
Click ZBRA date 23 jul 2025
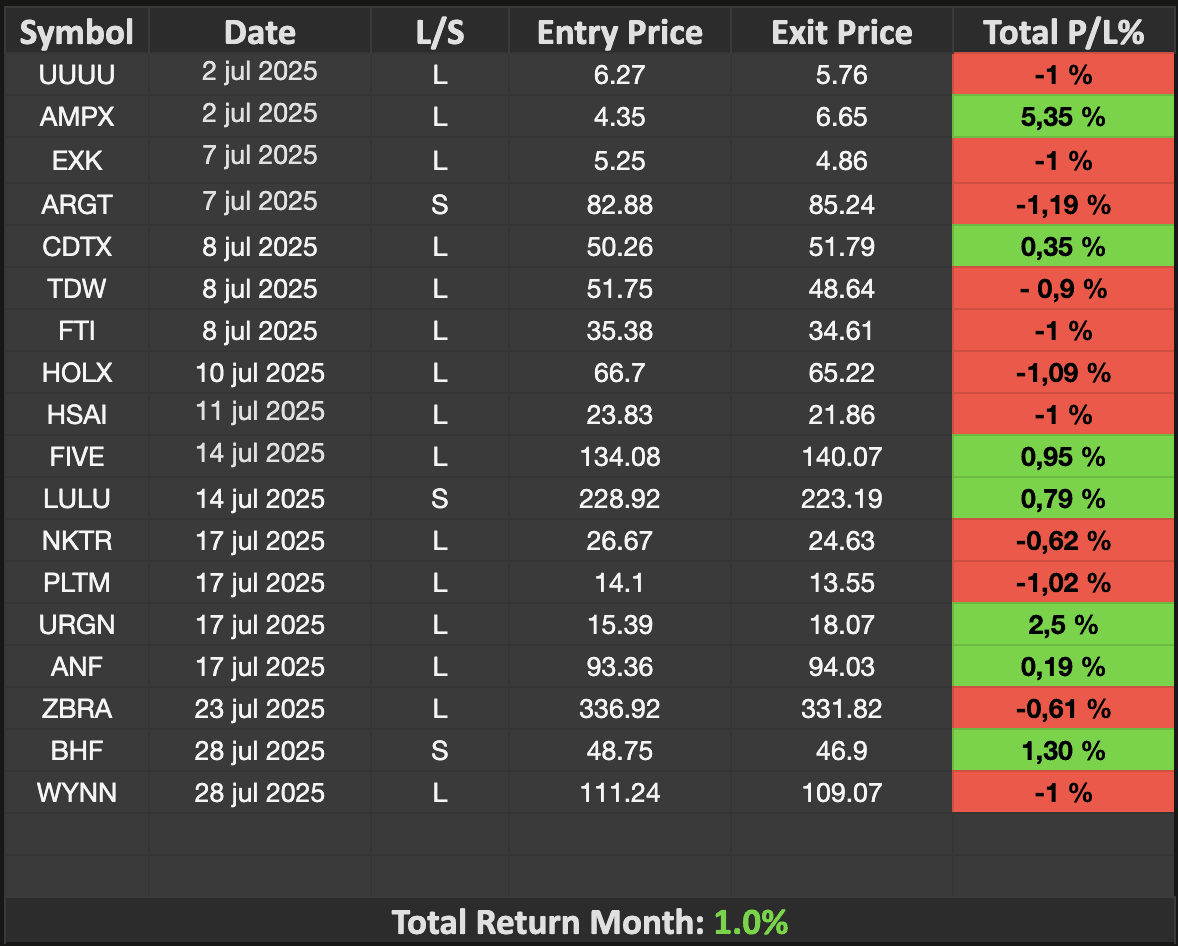(x=260, y=709)
